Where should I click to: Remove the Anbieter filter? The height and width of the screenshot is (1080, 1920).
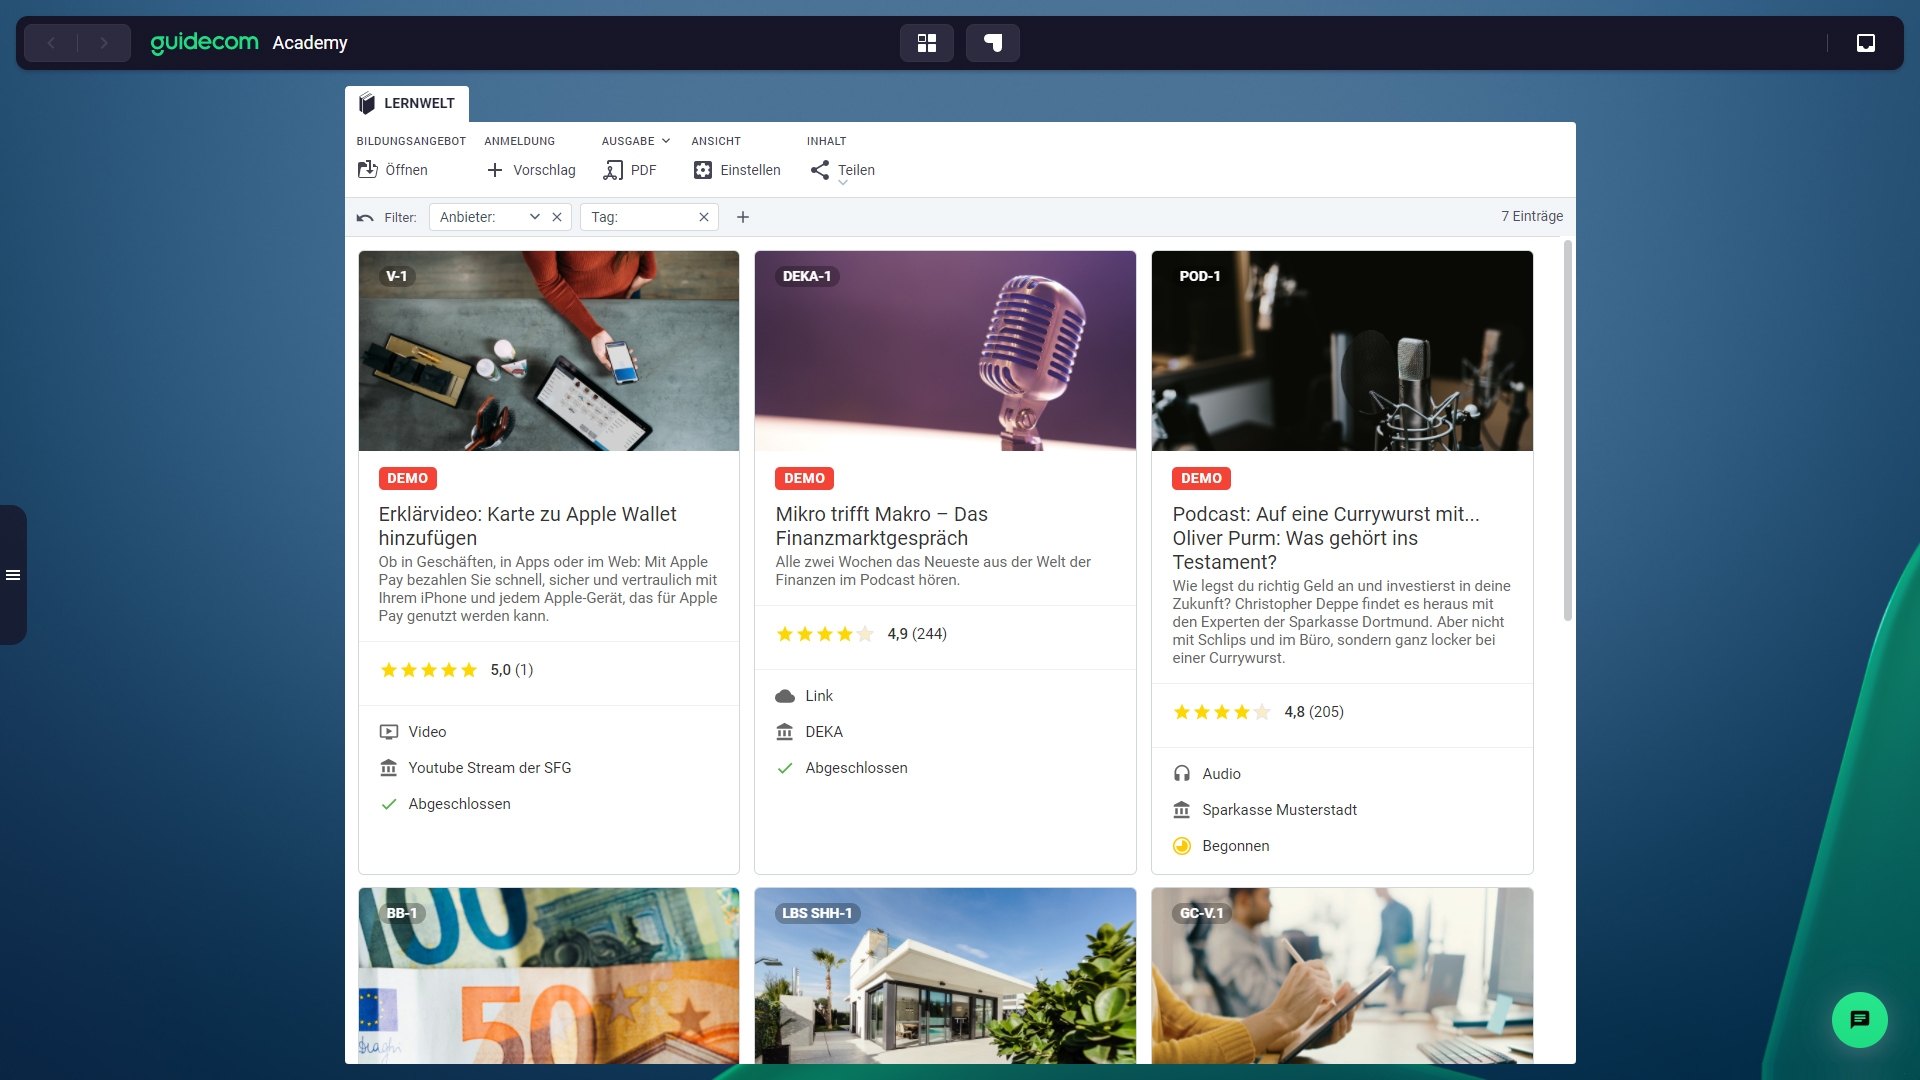557,217
